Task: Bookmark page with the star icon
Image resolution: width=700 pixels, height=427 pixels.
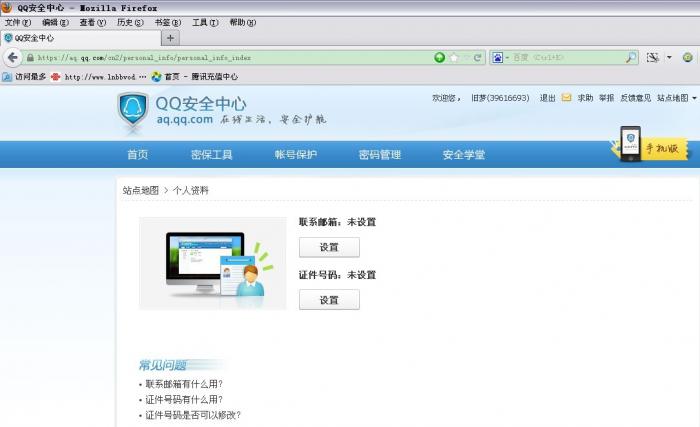Action: click(x=454, y=58)
